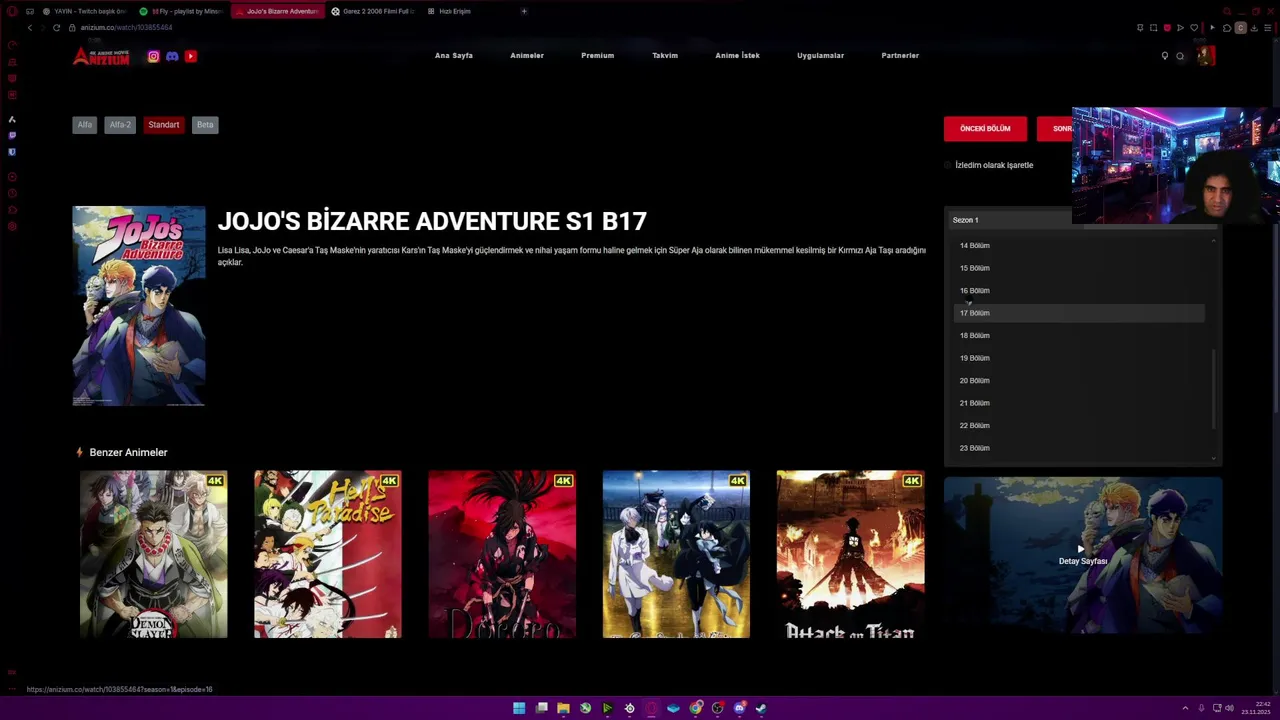This screenshot has height=720, width=1280.
Task: Open the Demon Slayer thumbnail
Action: (x=154, y=554)
